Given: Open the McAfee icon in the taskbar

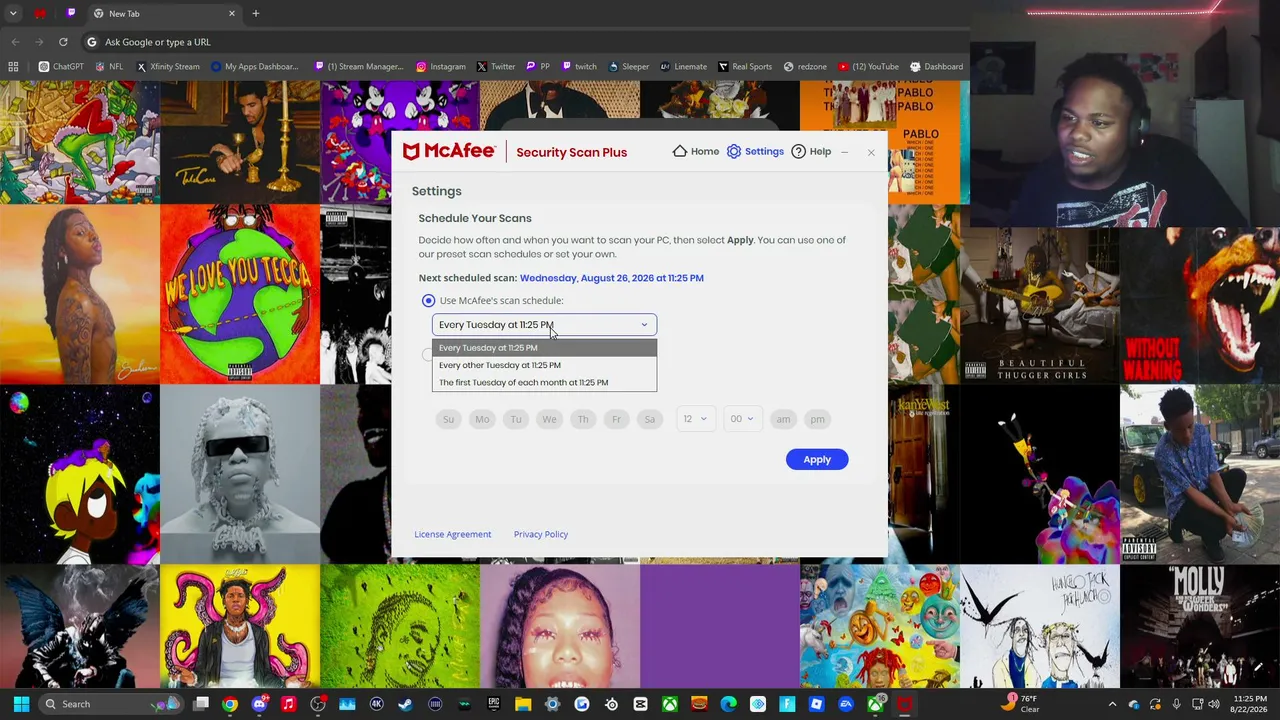Looking at the screenshot, I should coord(904,704).
